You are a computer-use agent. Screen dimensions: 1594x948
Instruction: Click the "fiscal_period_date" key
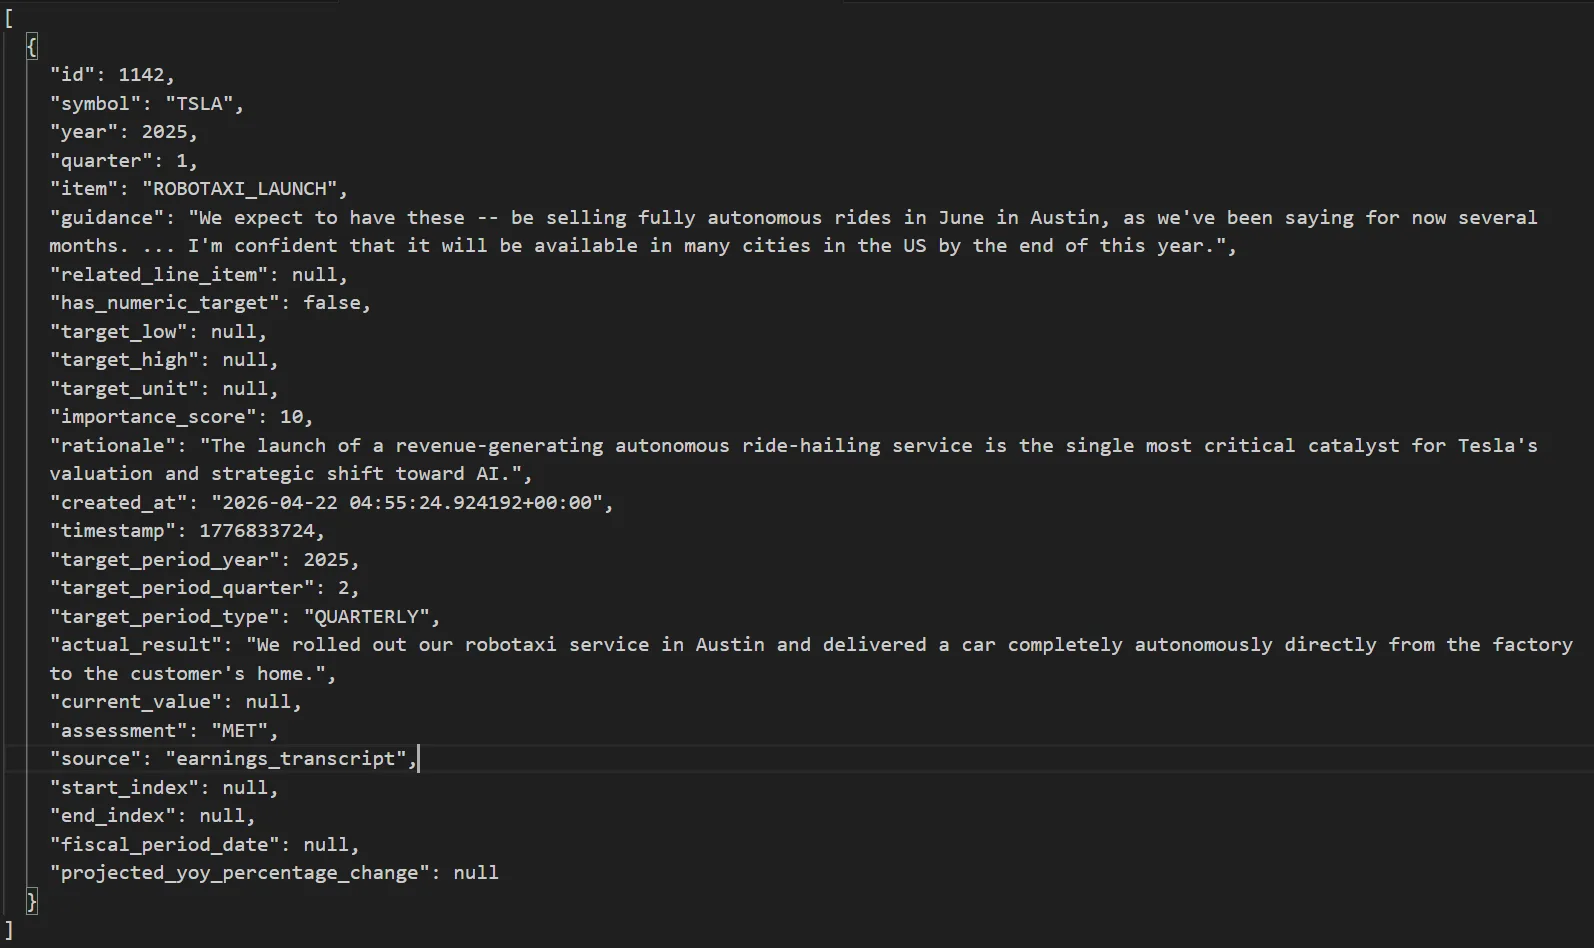click(x=165, y=845)
